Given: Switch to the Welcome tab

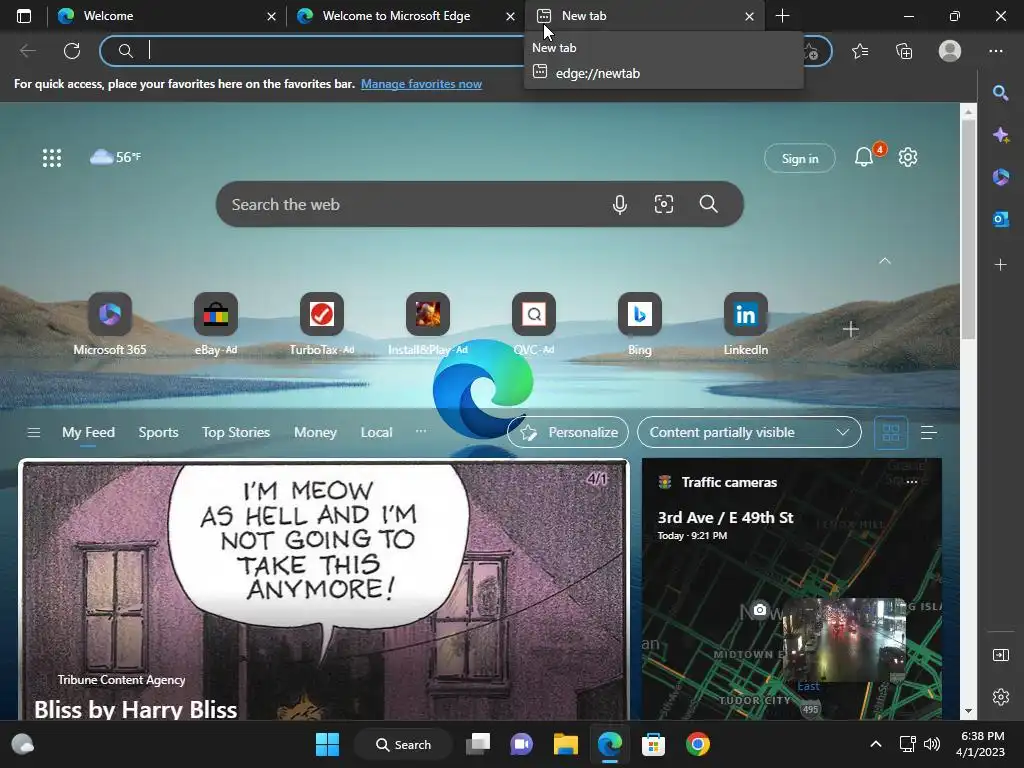Looking at the screenshot, I should 167,16.
